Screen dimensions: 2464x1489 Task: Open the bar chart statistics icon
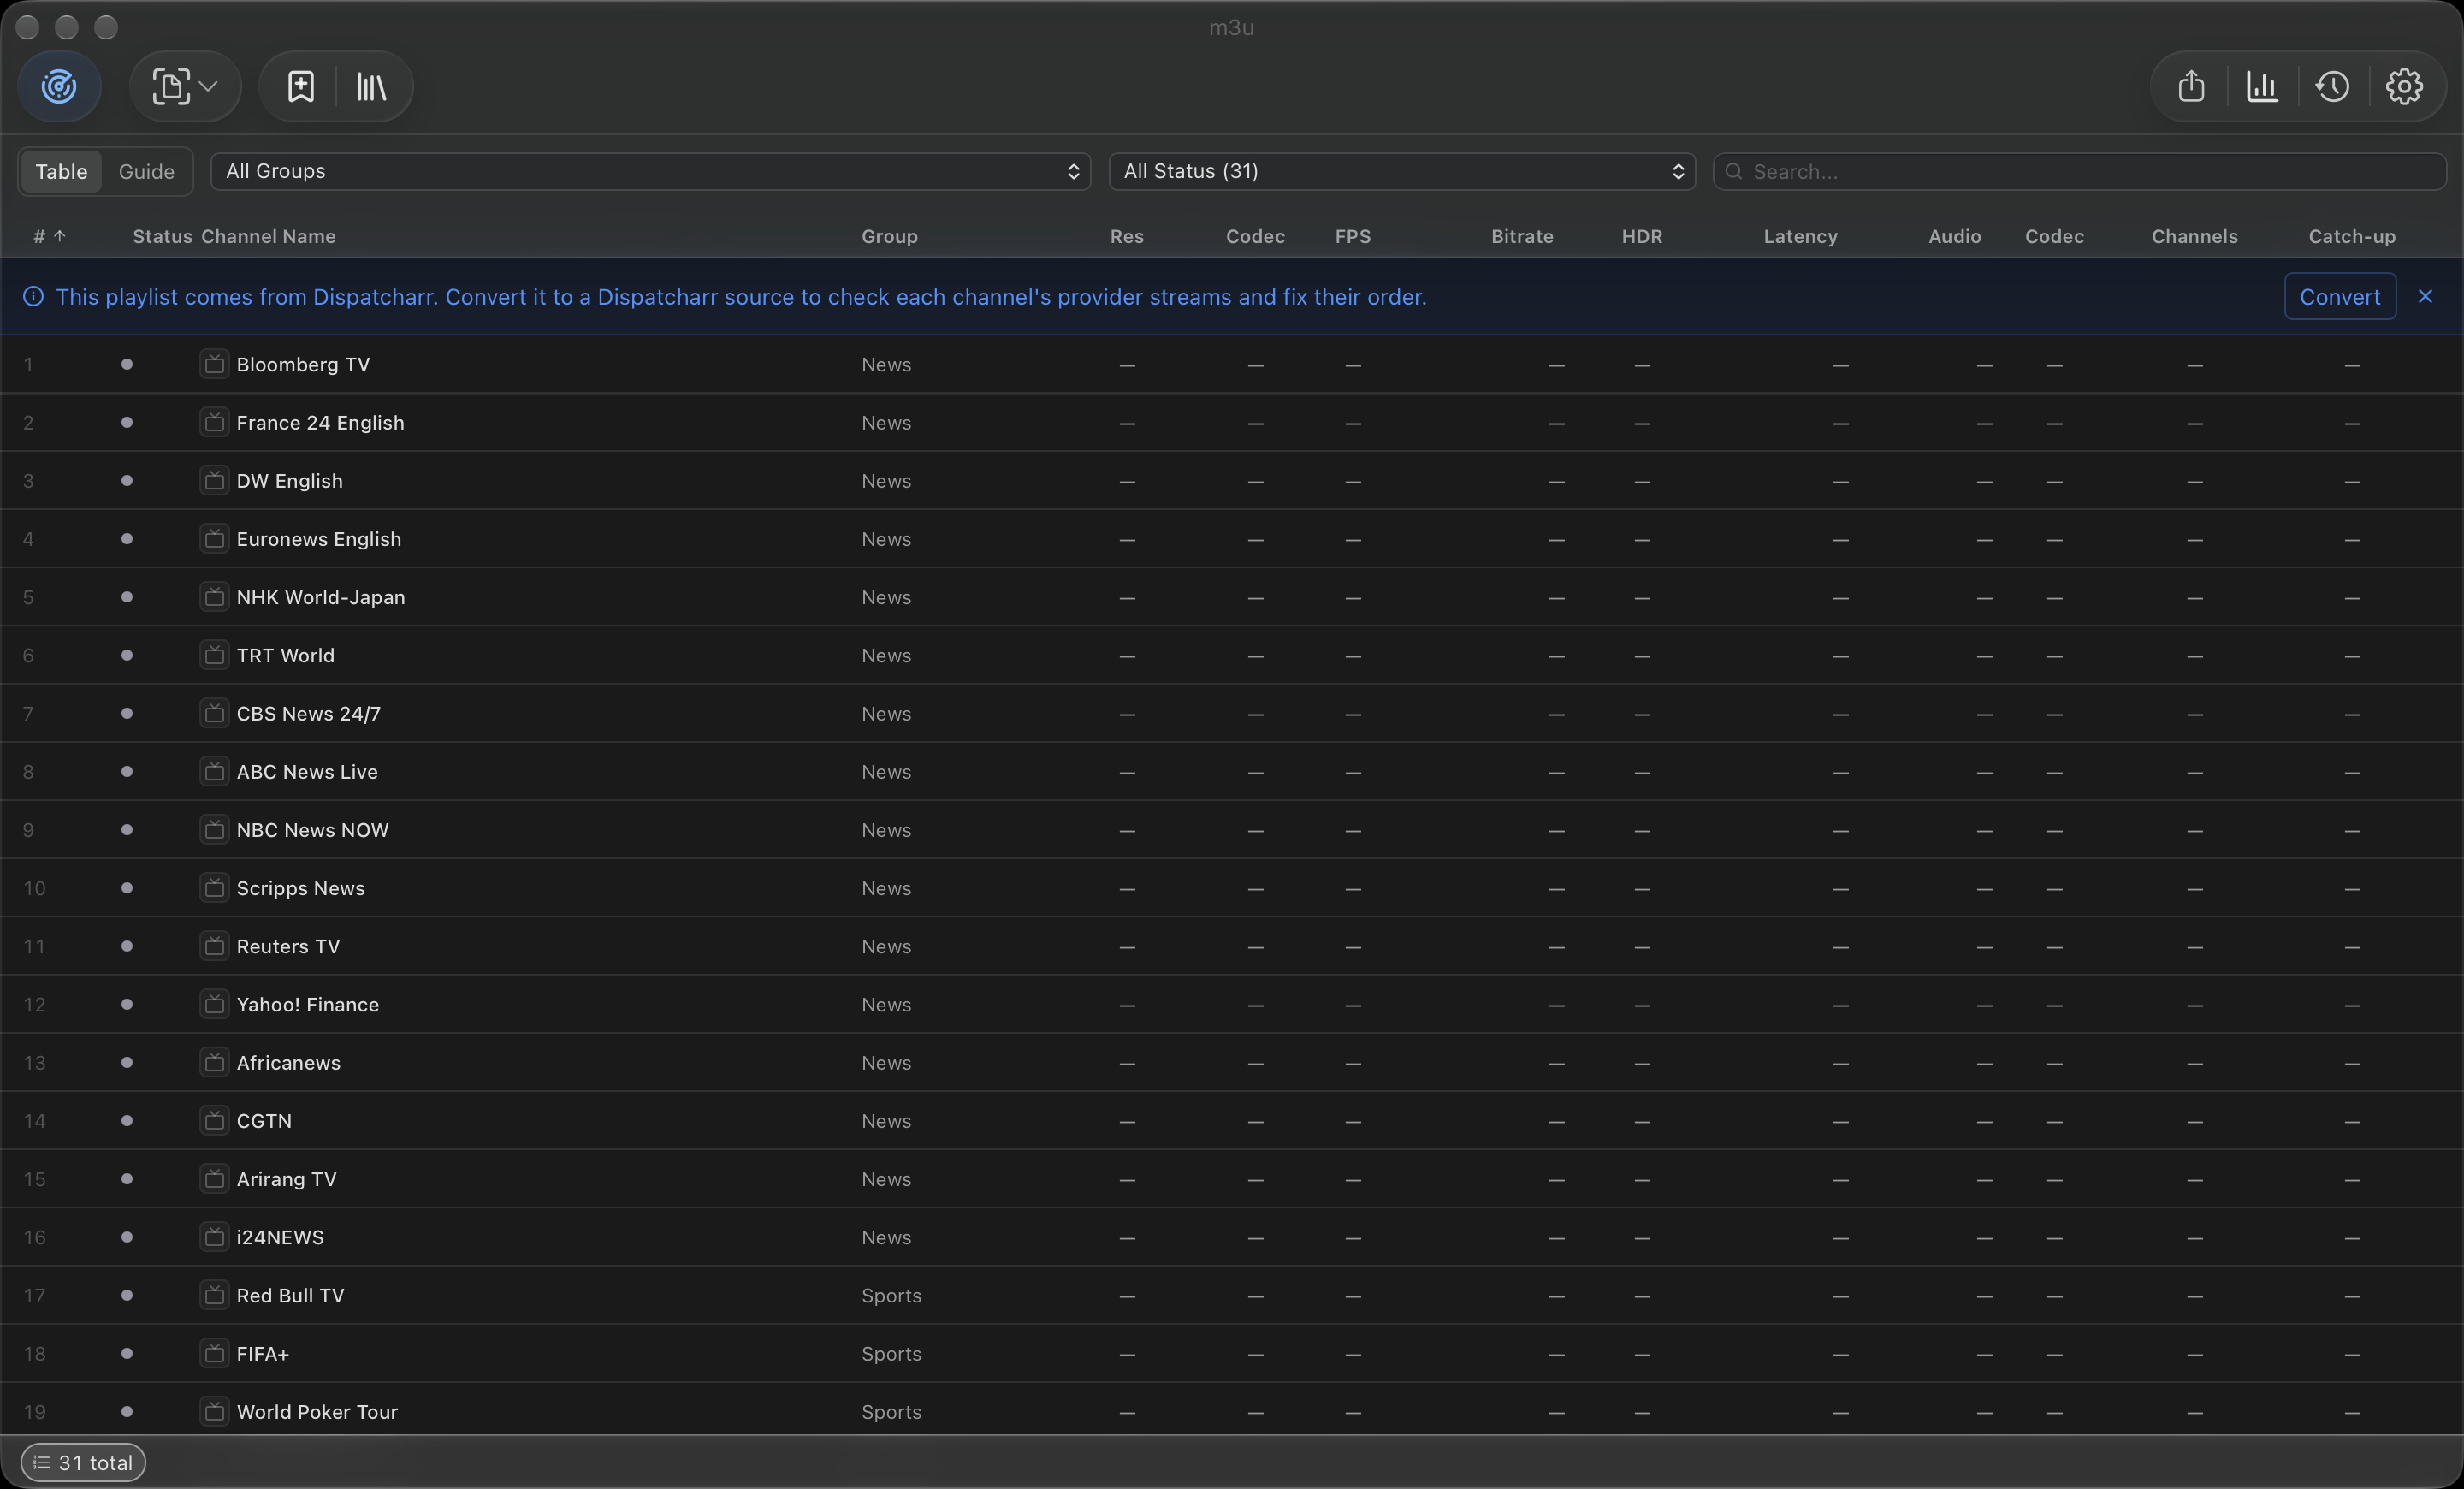[x=2262, y=86]
